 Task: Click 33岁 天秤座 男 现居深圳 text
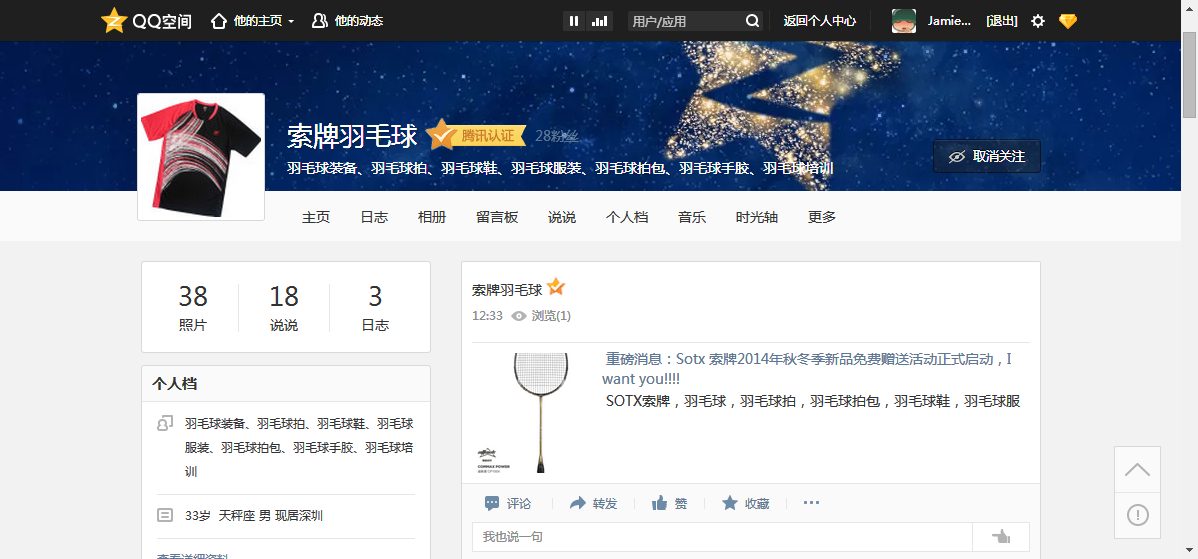(x=254, y=515)
